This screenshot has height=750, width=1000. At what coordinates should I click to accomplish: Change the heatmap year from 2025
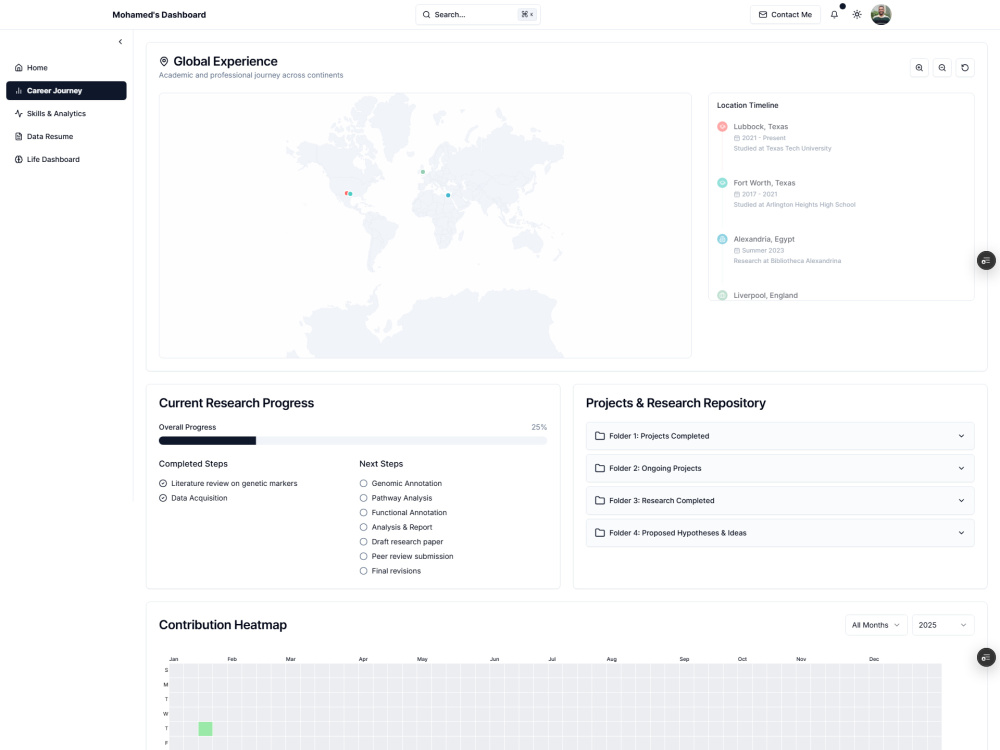click(942, 625)
